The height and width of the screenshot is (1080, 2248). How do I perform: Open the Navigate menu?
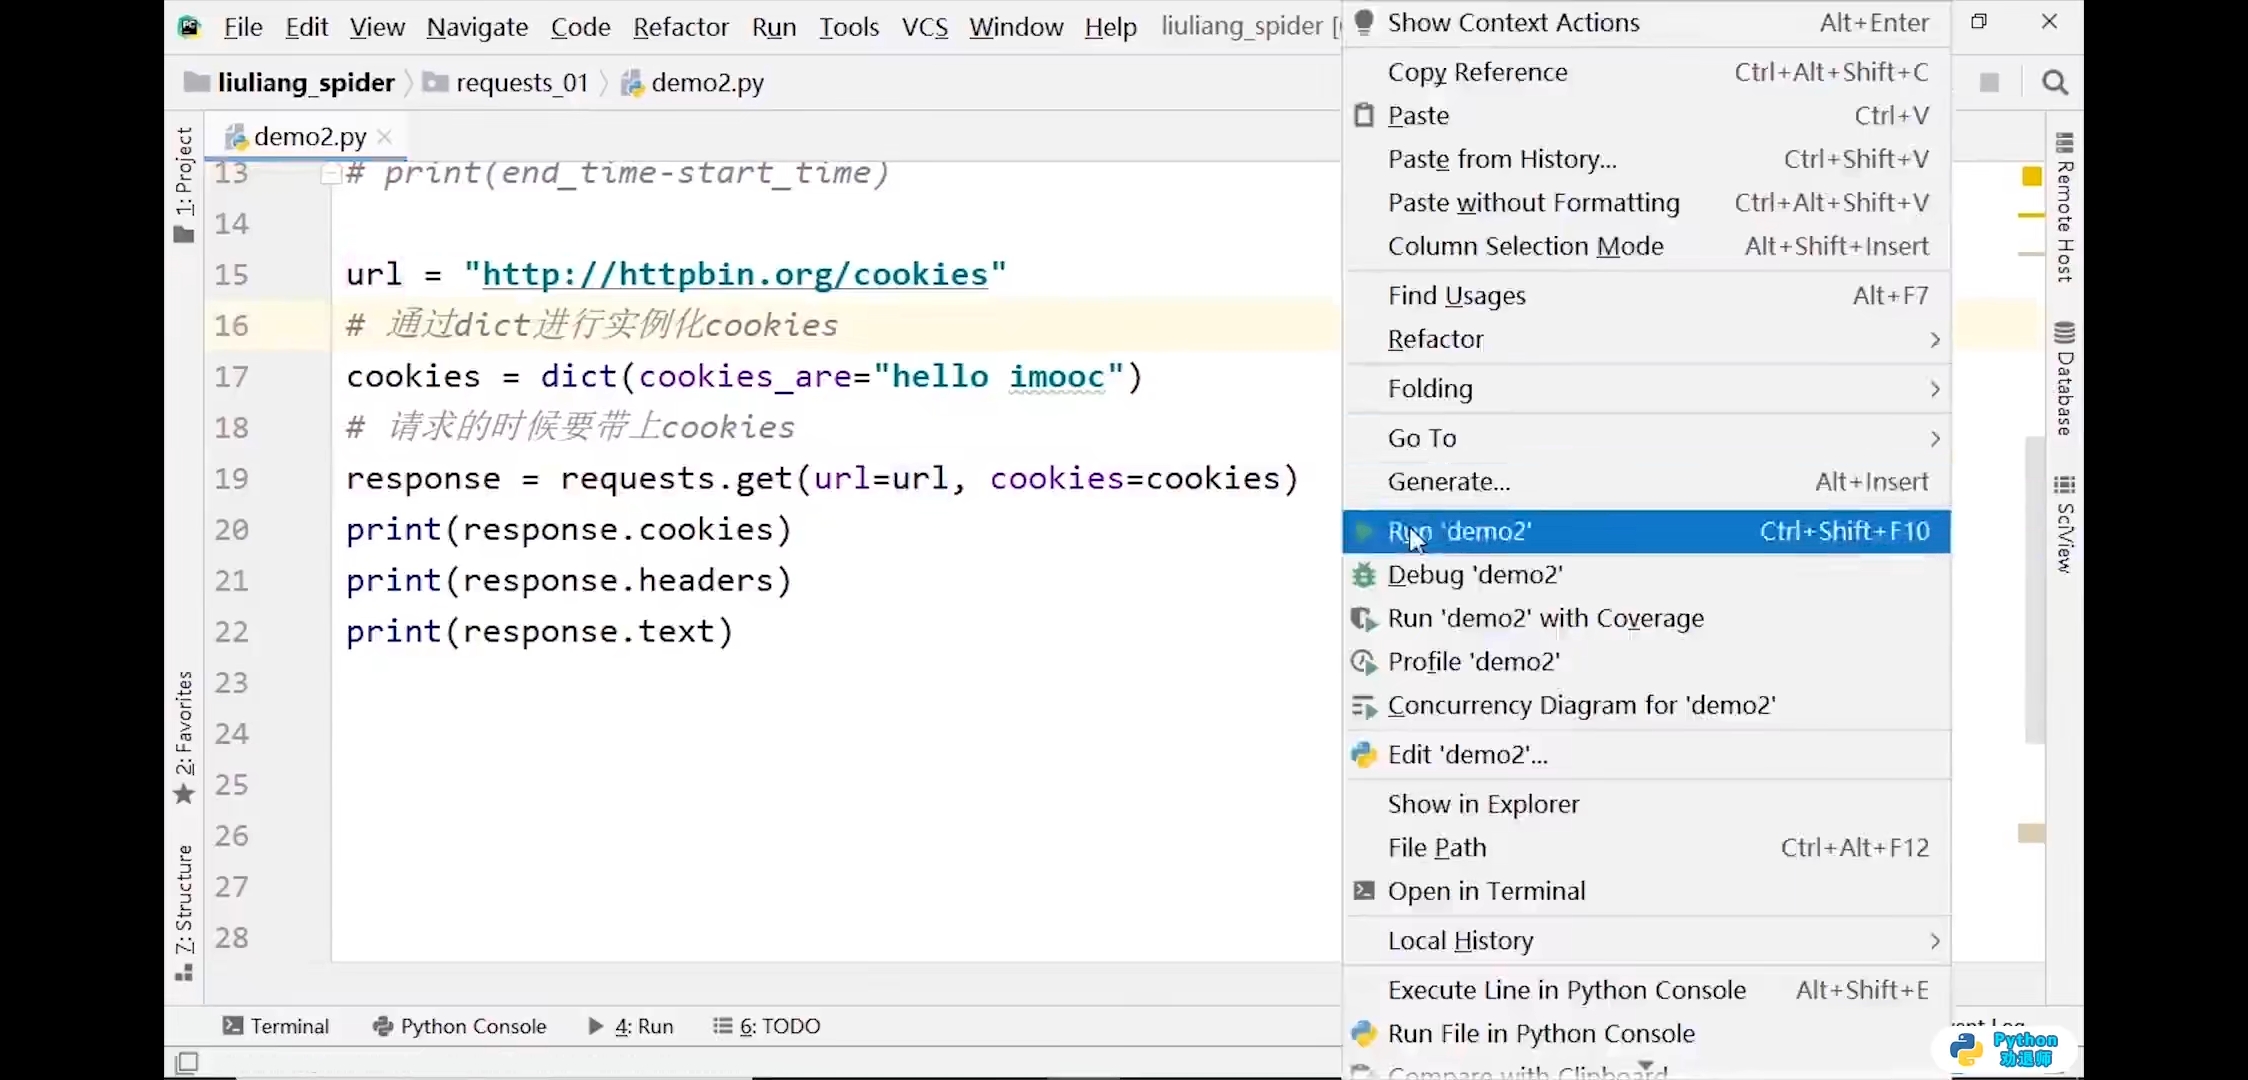point(477,27)
